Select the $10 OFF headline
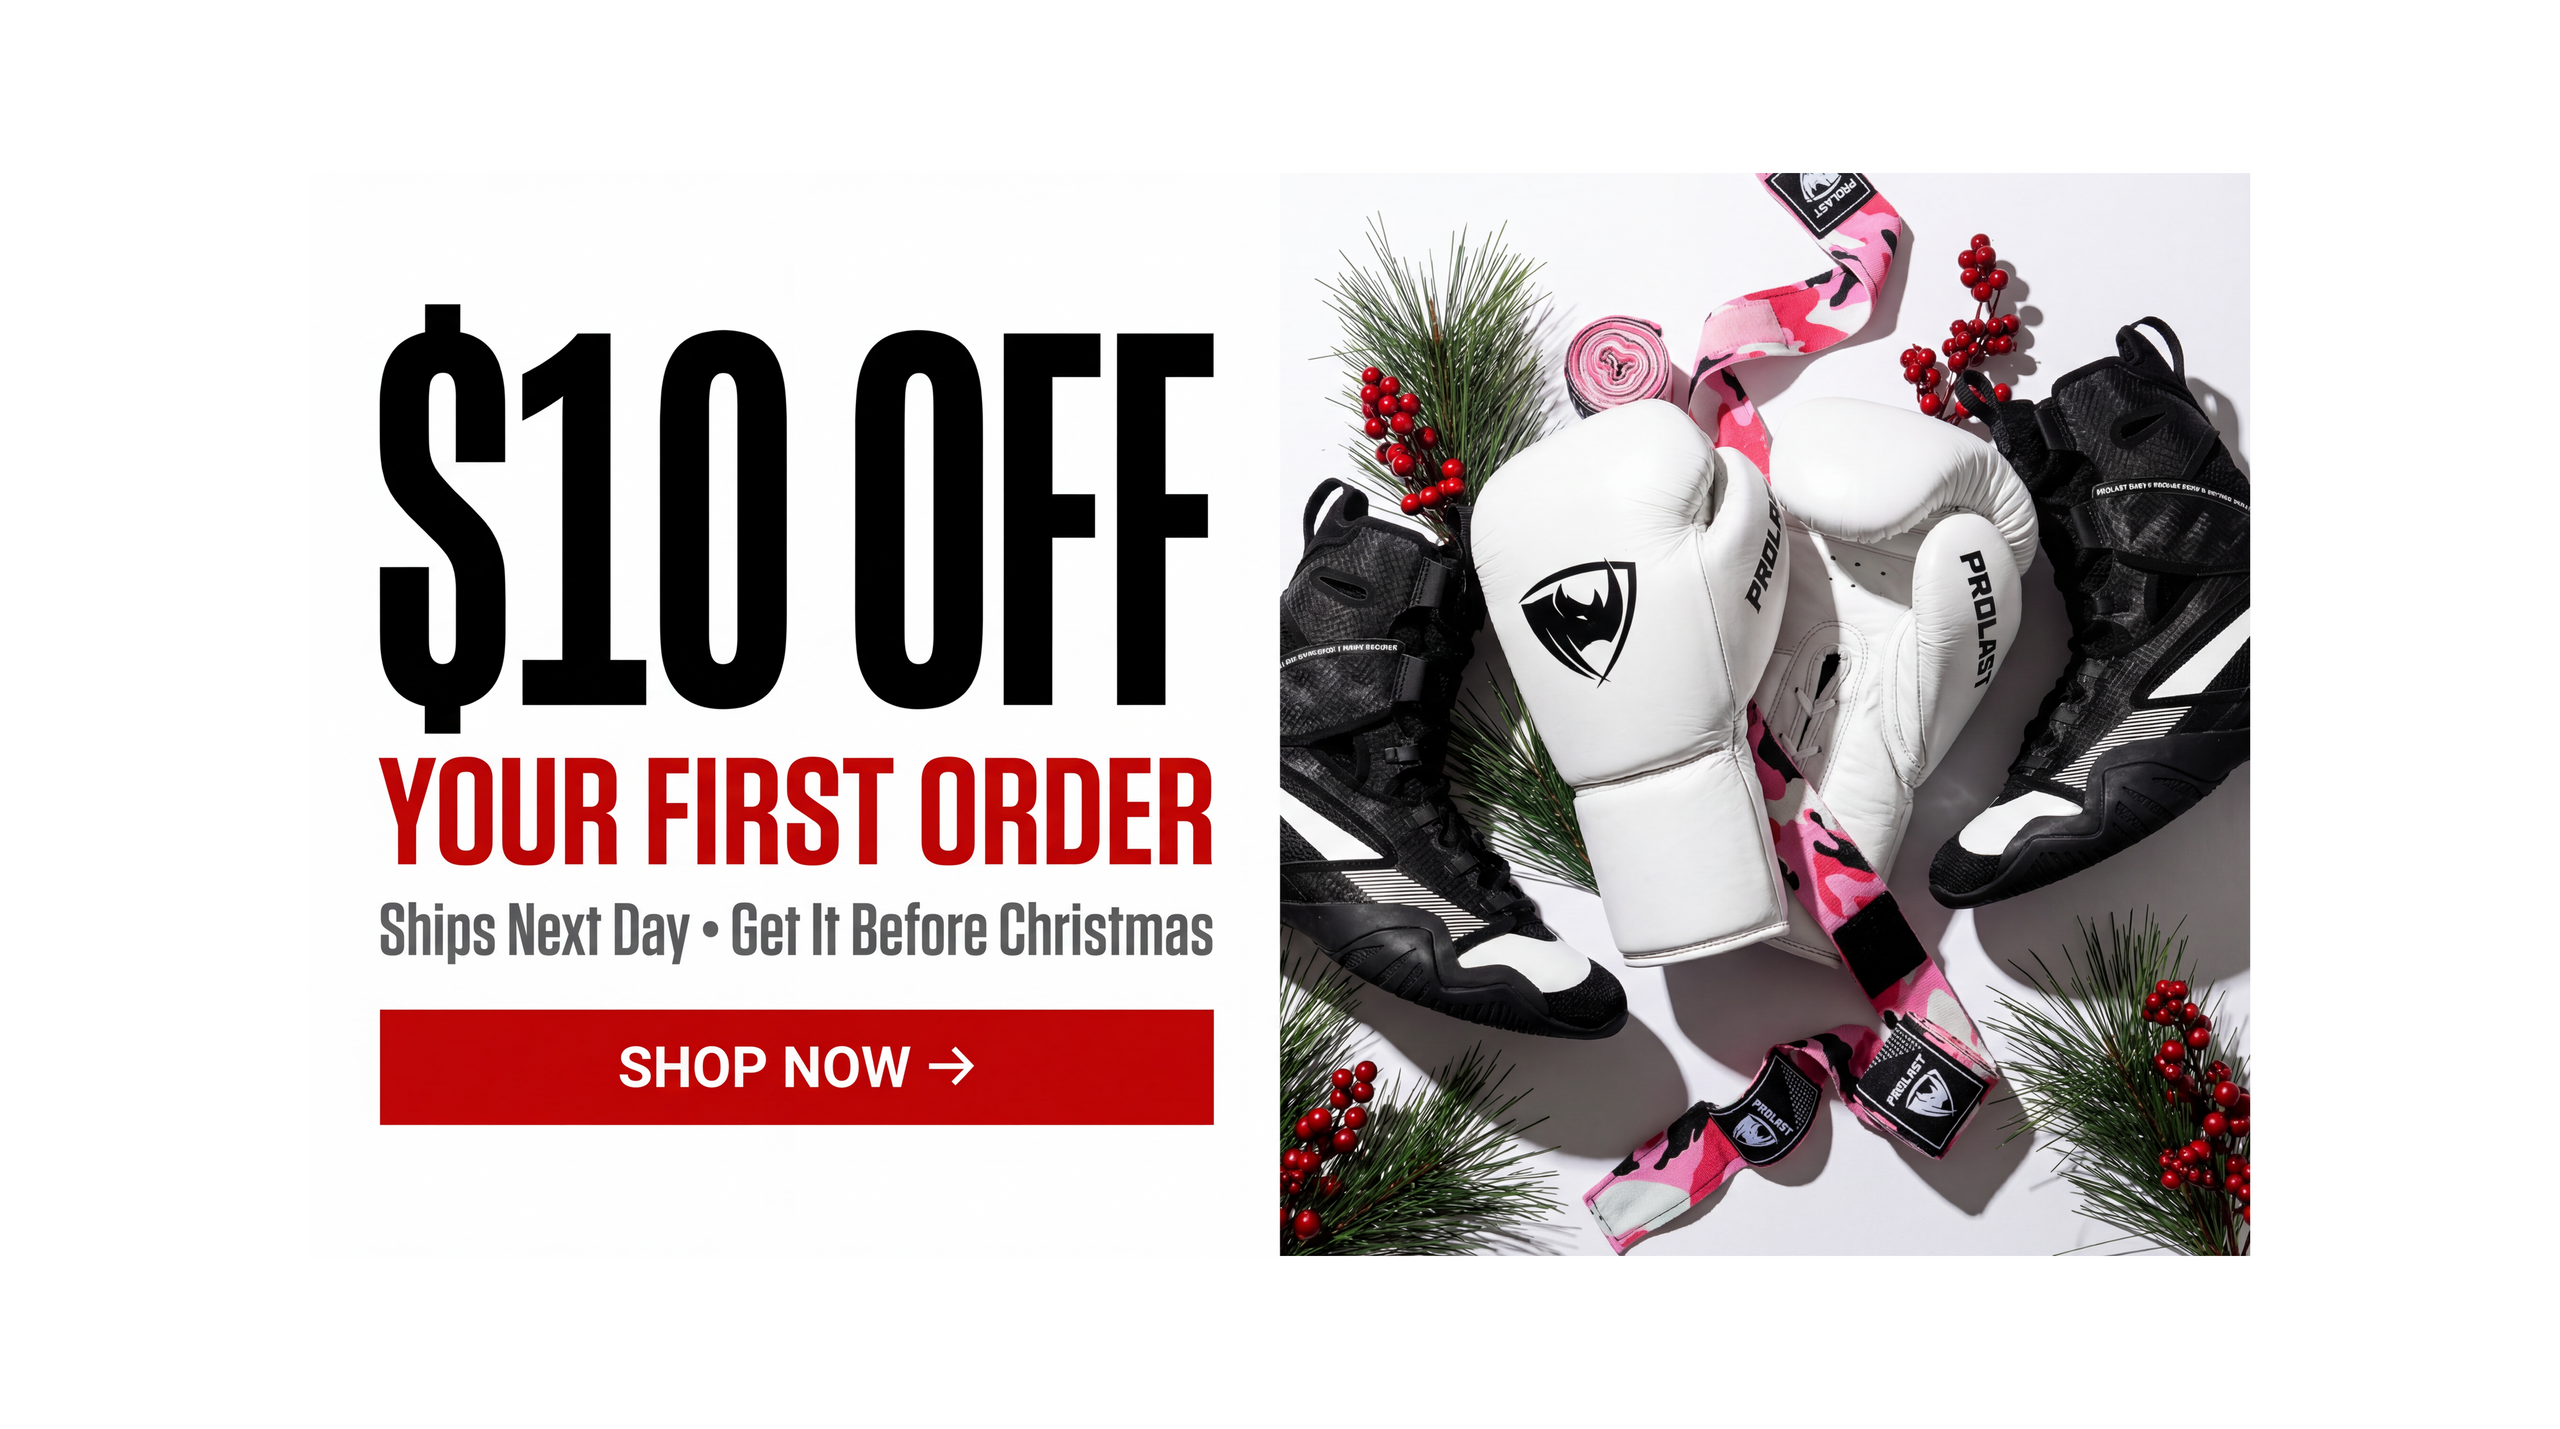This screenshot has width=2560, height=1429. pos(796,518)
